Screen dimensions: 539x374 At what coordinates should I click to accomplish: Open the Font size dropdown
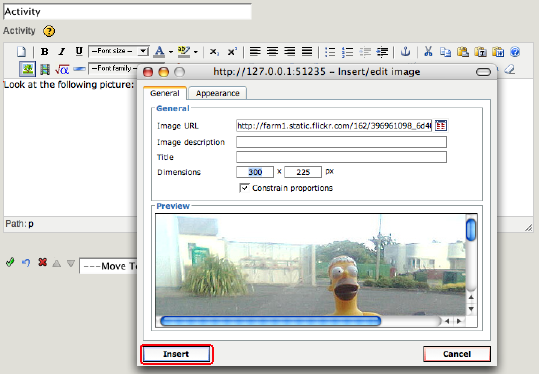[119, 51]
